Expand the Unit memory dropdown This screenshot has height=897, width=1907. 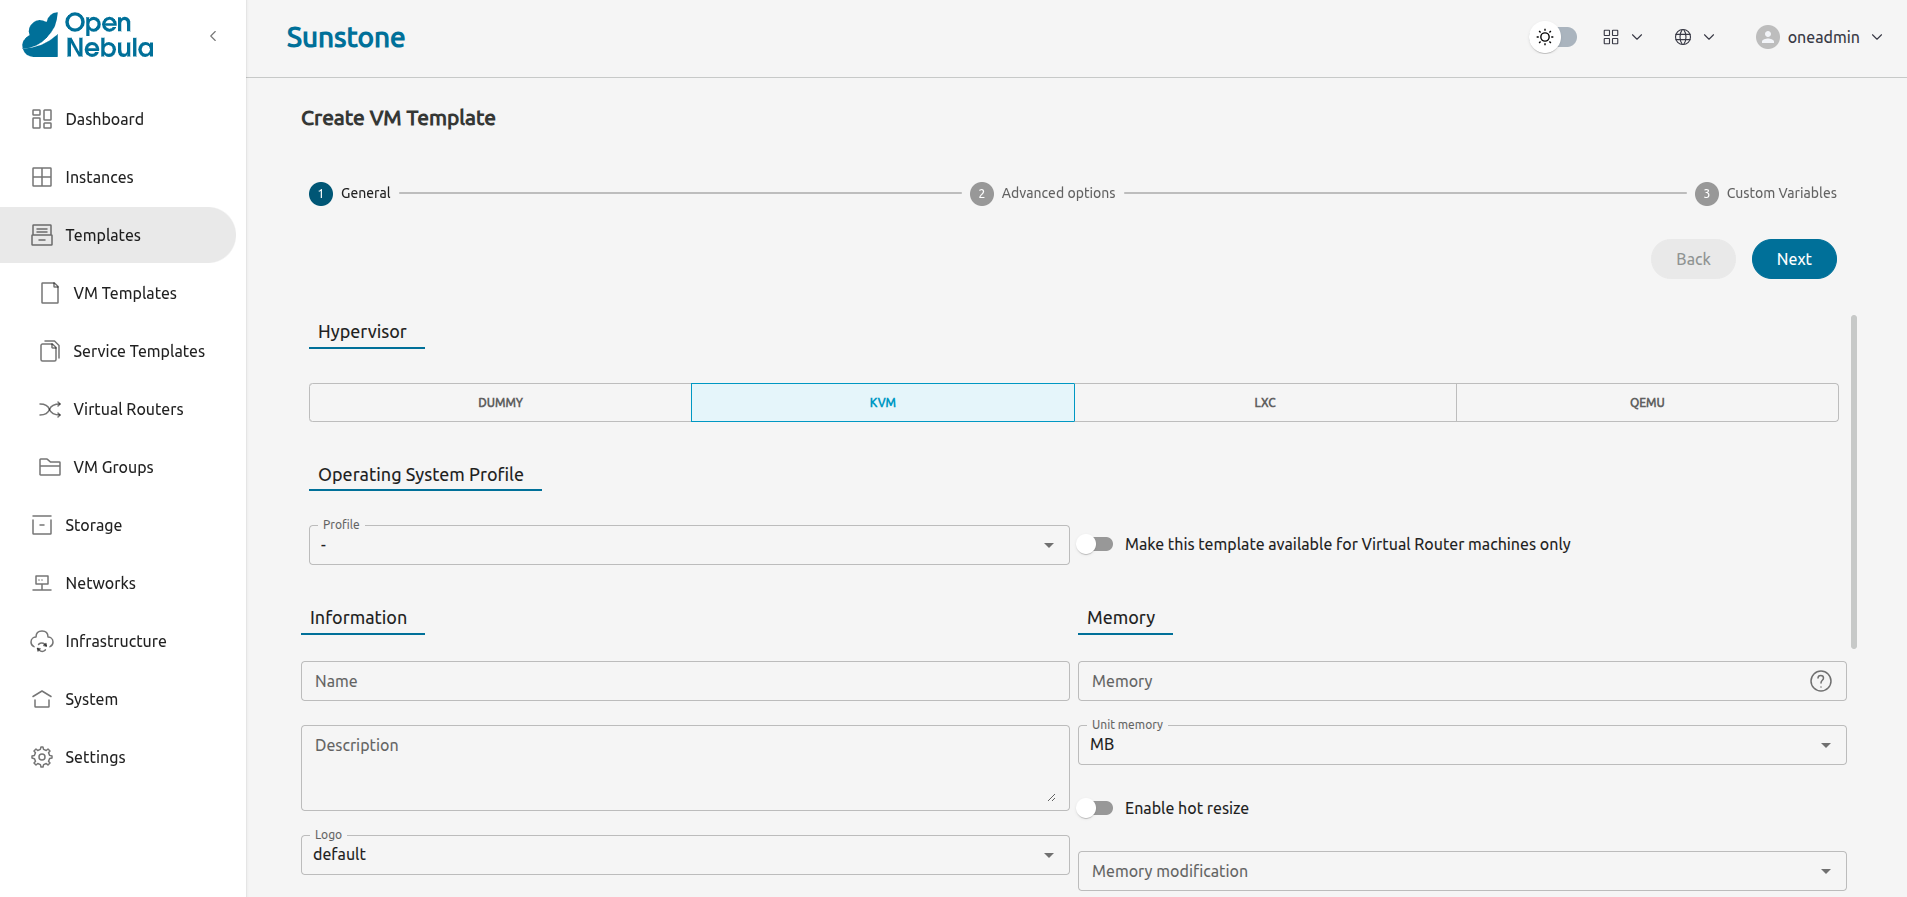click(x=1461, y=745)
